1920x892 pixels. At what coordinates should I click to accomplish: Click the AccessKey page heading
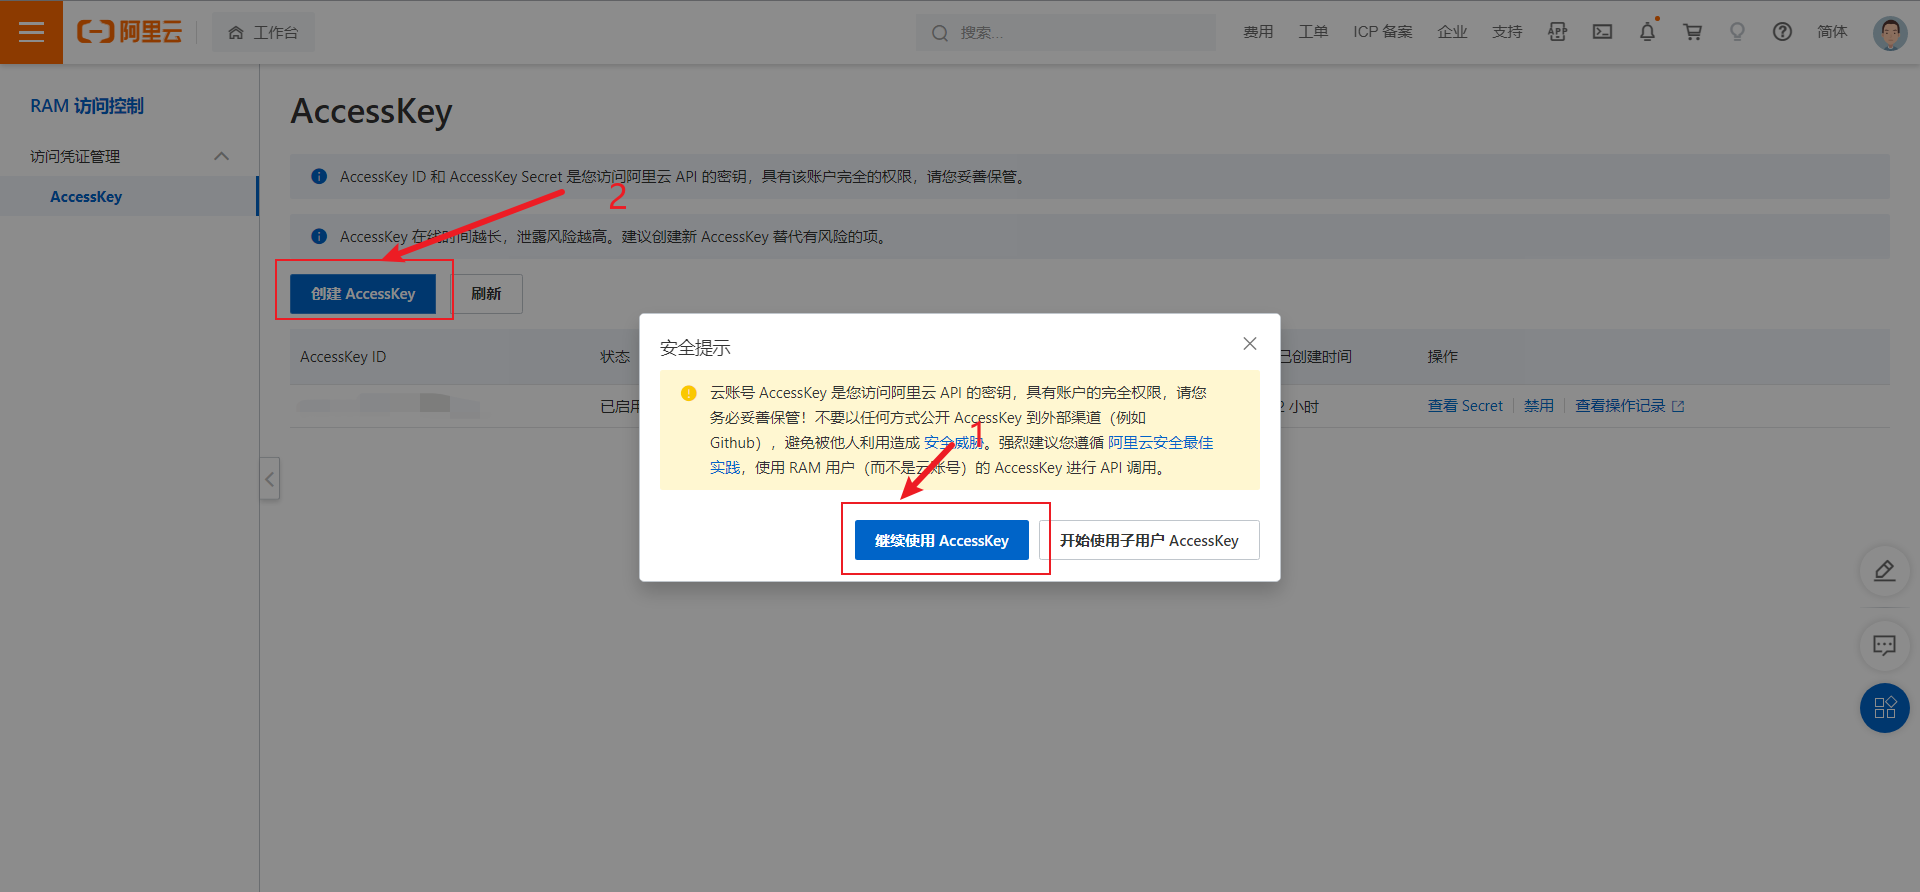[x=372, y=111]
